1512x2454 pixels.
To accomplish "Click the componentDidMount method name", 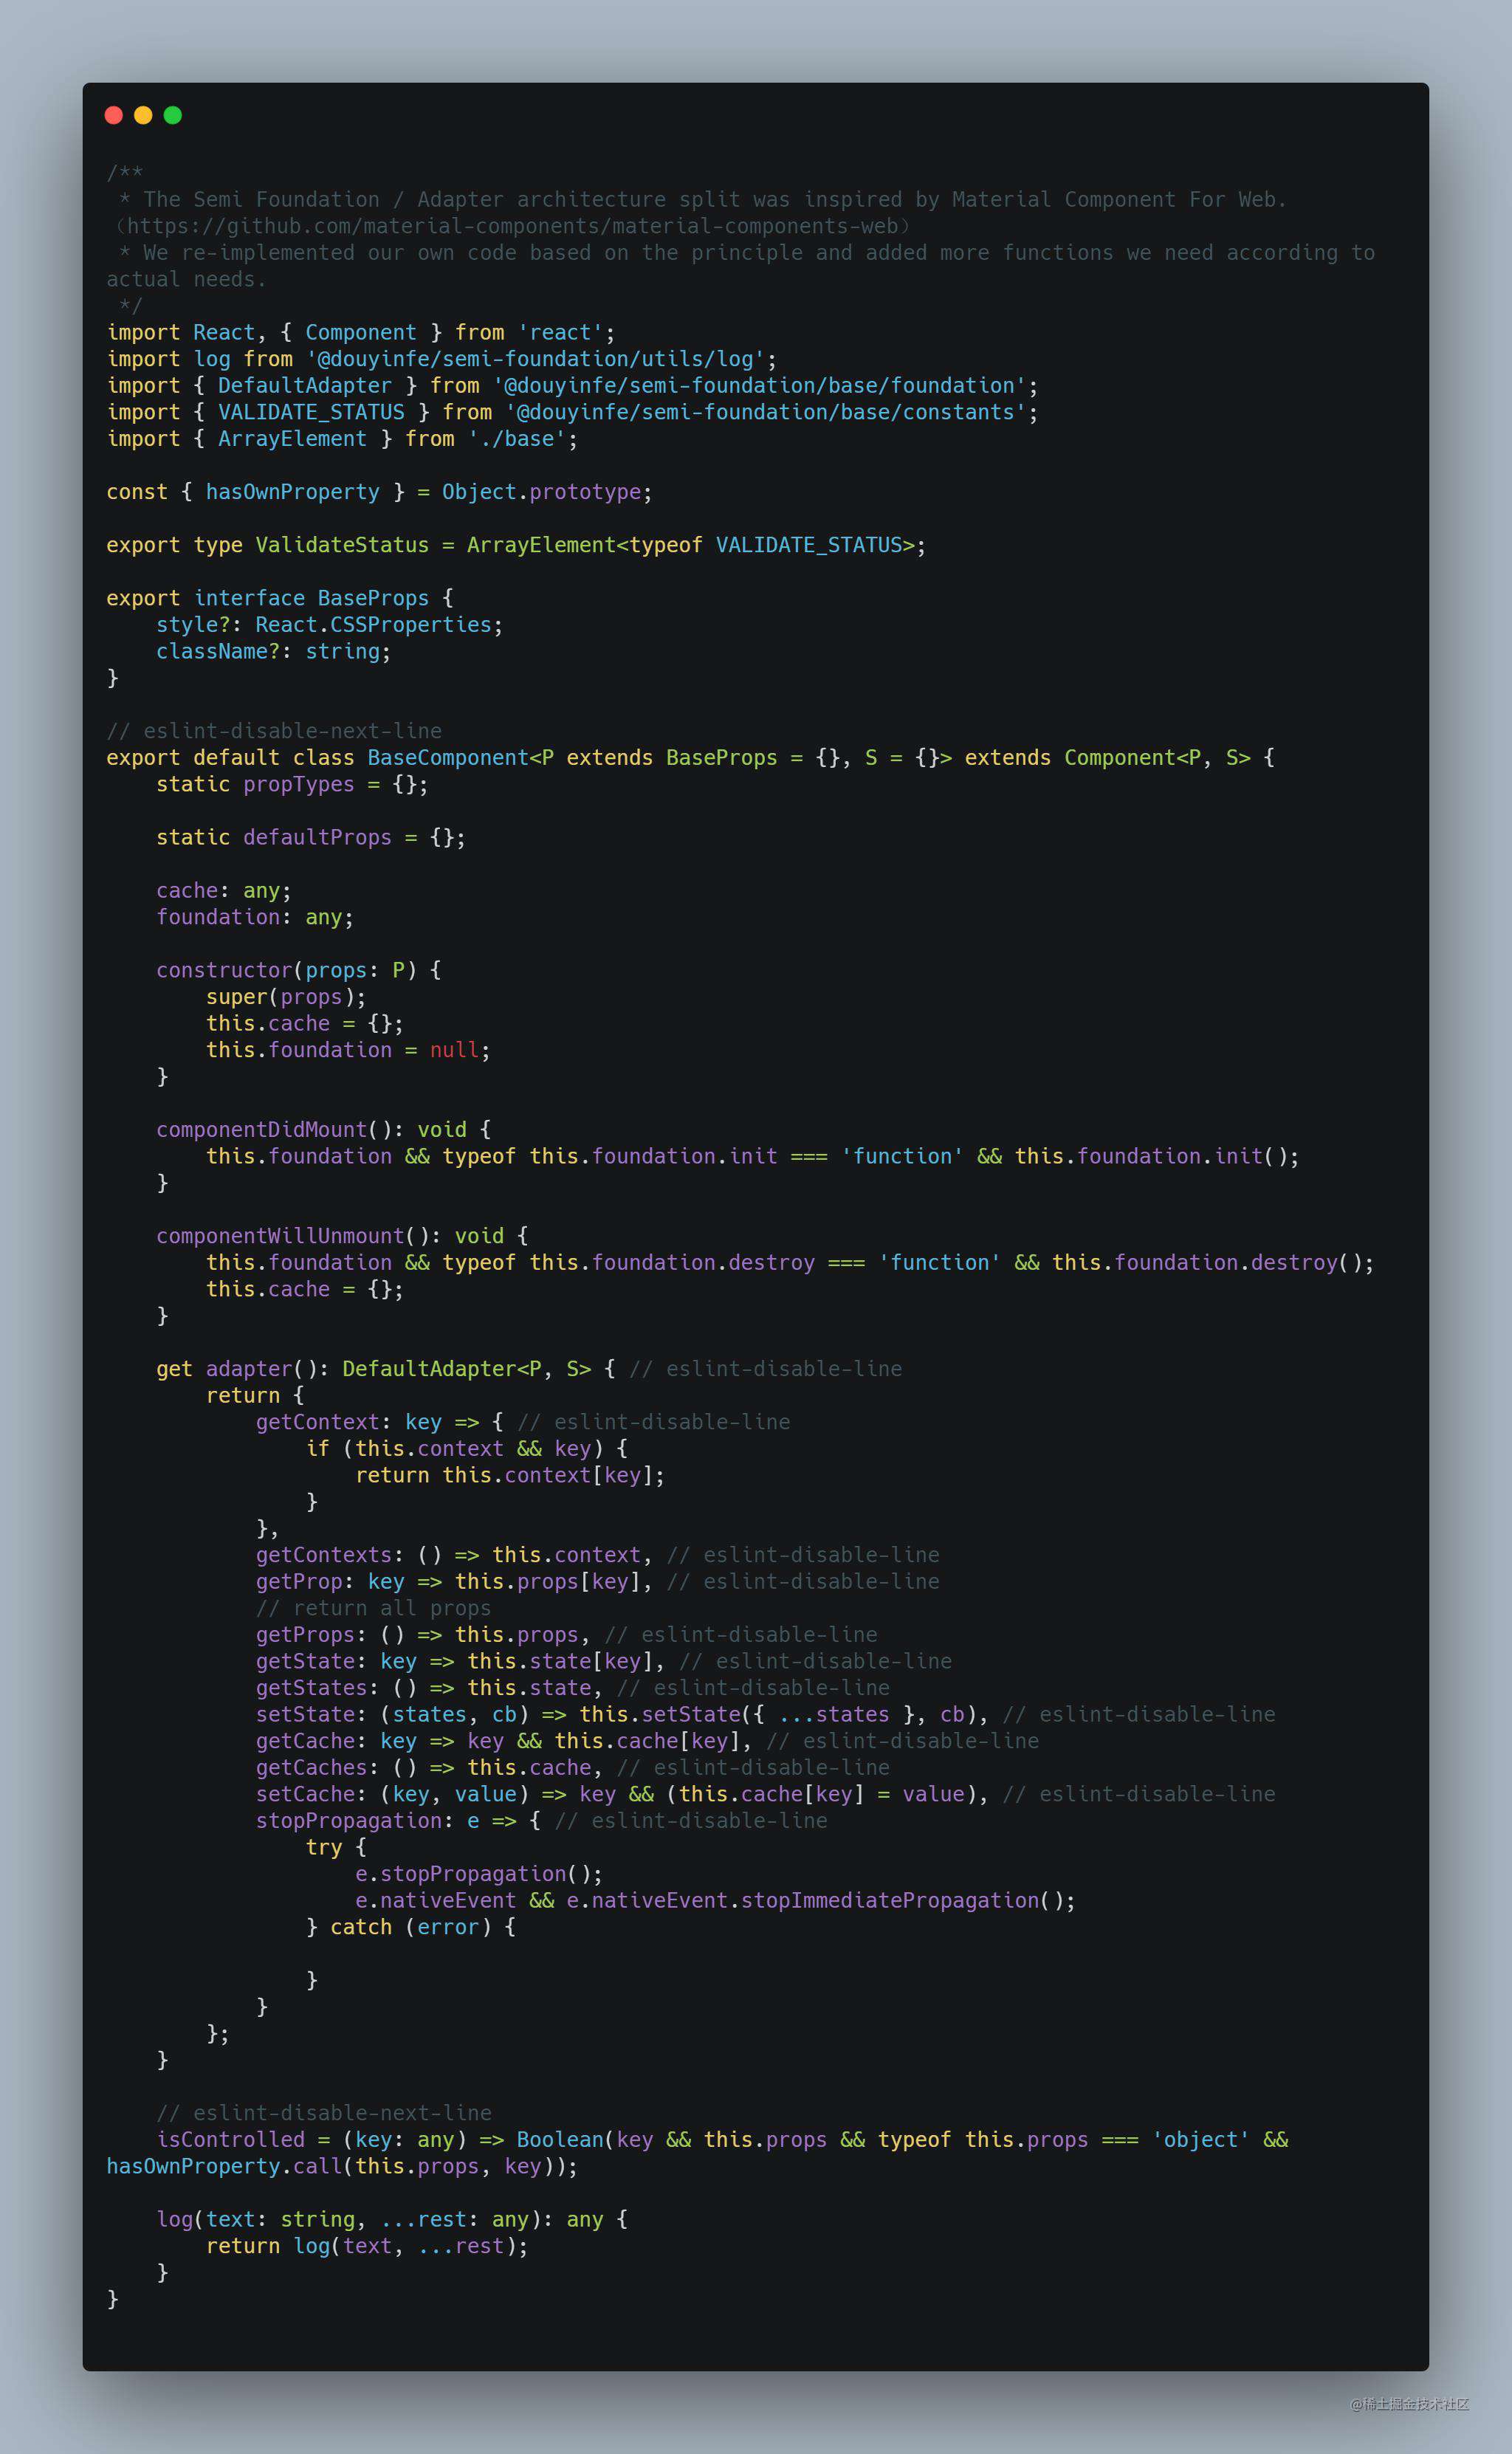I will (x=261, y=1130).
